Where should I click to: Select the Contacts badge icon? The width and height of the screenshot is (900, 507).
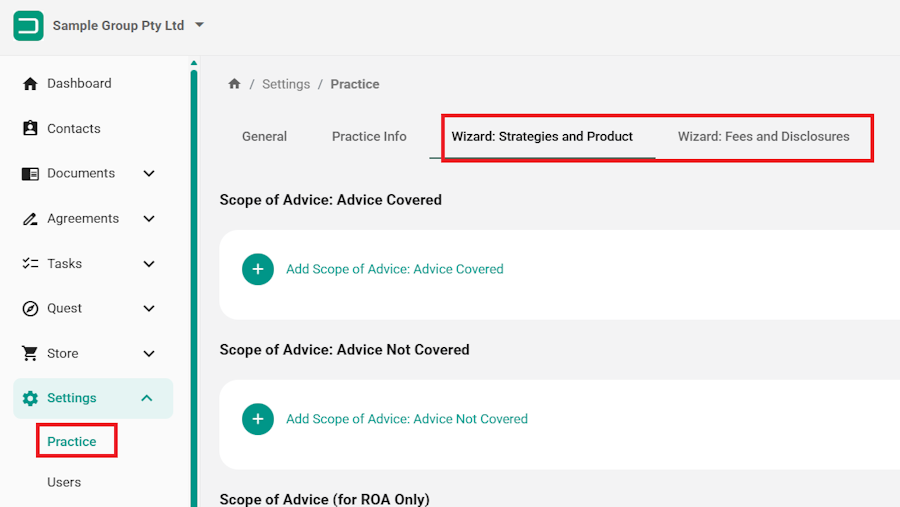coord(30,128)
